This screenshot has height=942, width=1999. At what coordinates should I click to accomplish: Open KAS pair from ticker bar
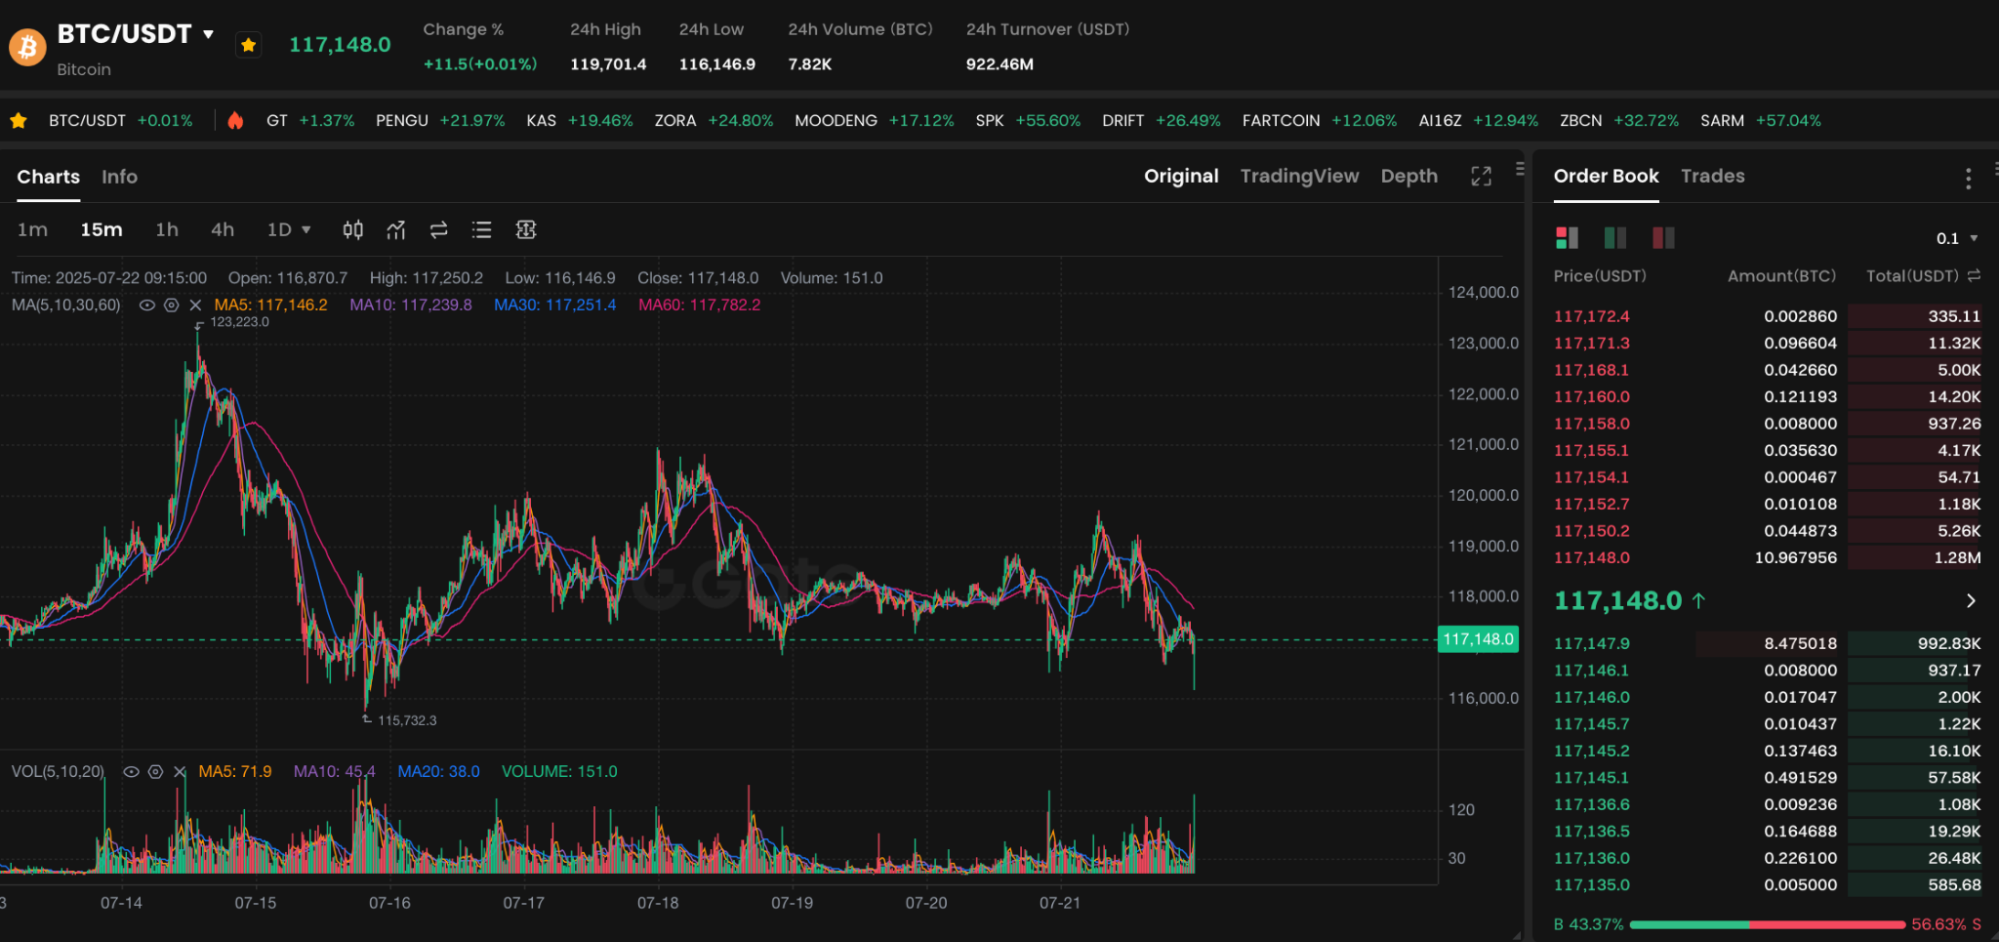pos(579,121)
